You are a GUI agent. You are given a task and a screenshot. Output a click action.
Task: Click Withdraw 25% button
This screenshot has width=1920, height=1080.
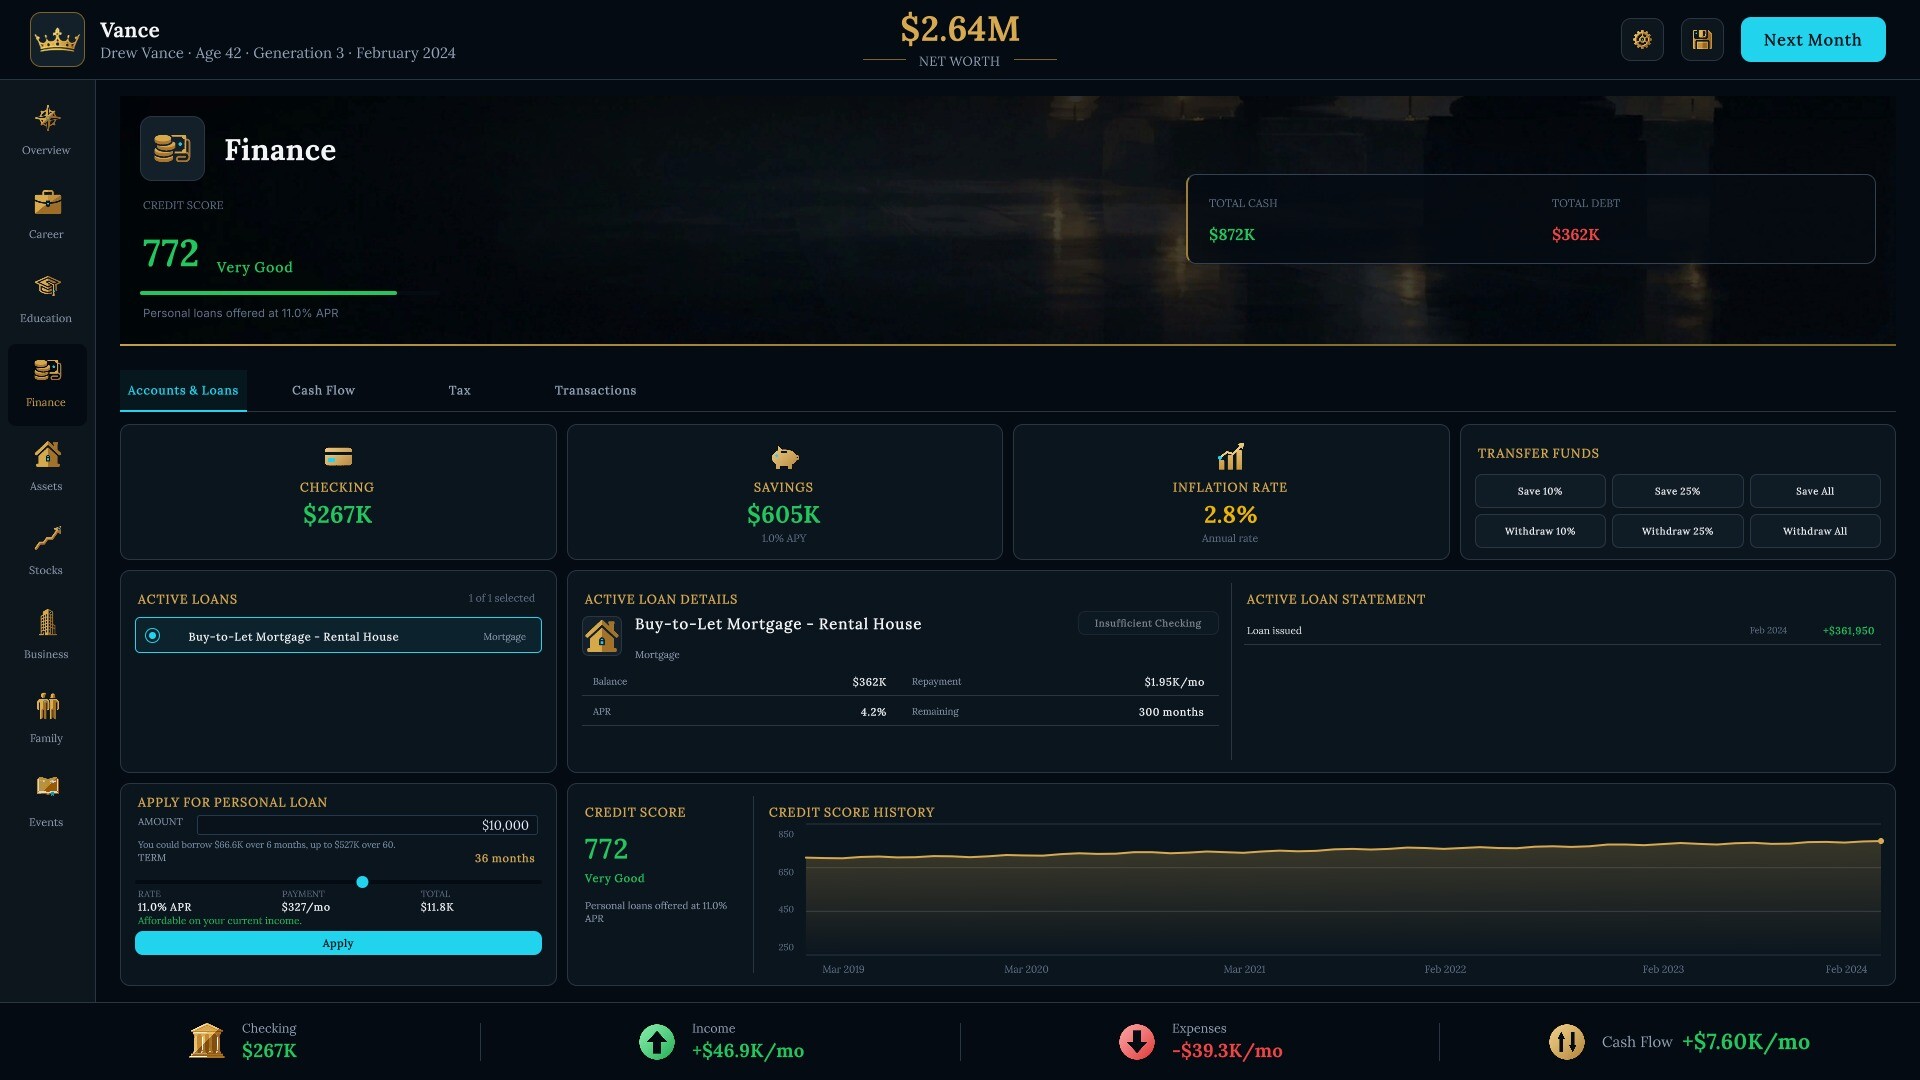[x=1677, y=531]
